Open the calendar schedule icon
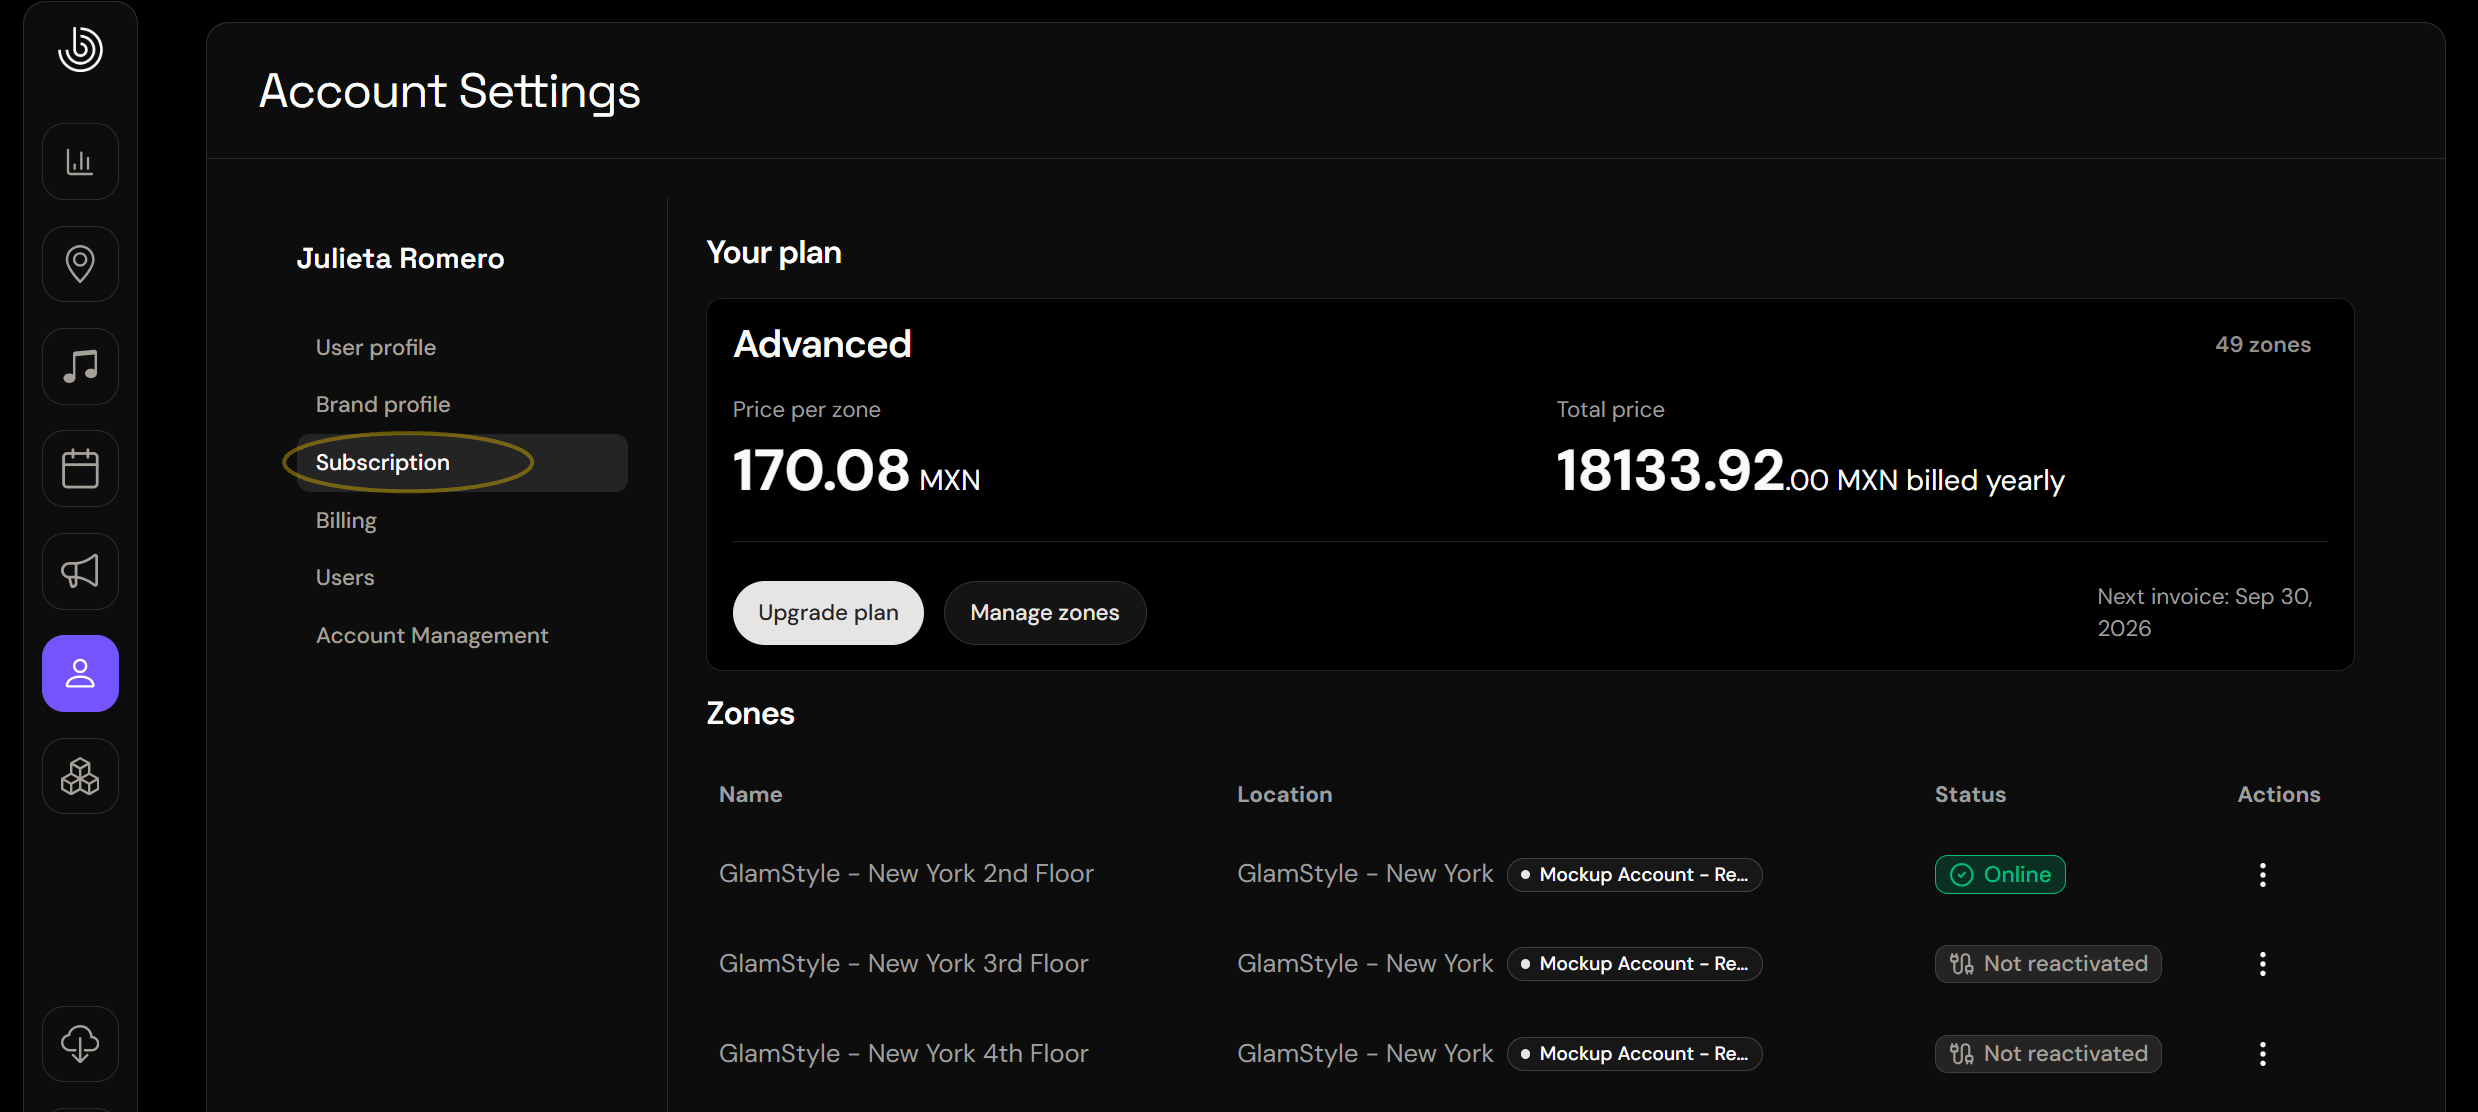The image size is (2478, 1112). pyautogui.click(x=80, y=469)
